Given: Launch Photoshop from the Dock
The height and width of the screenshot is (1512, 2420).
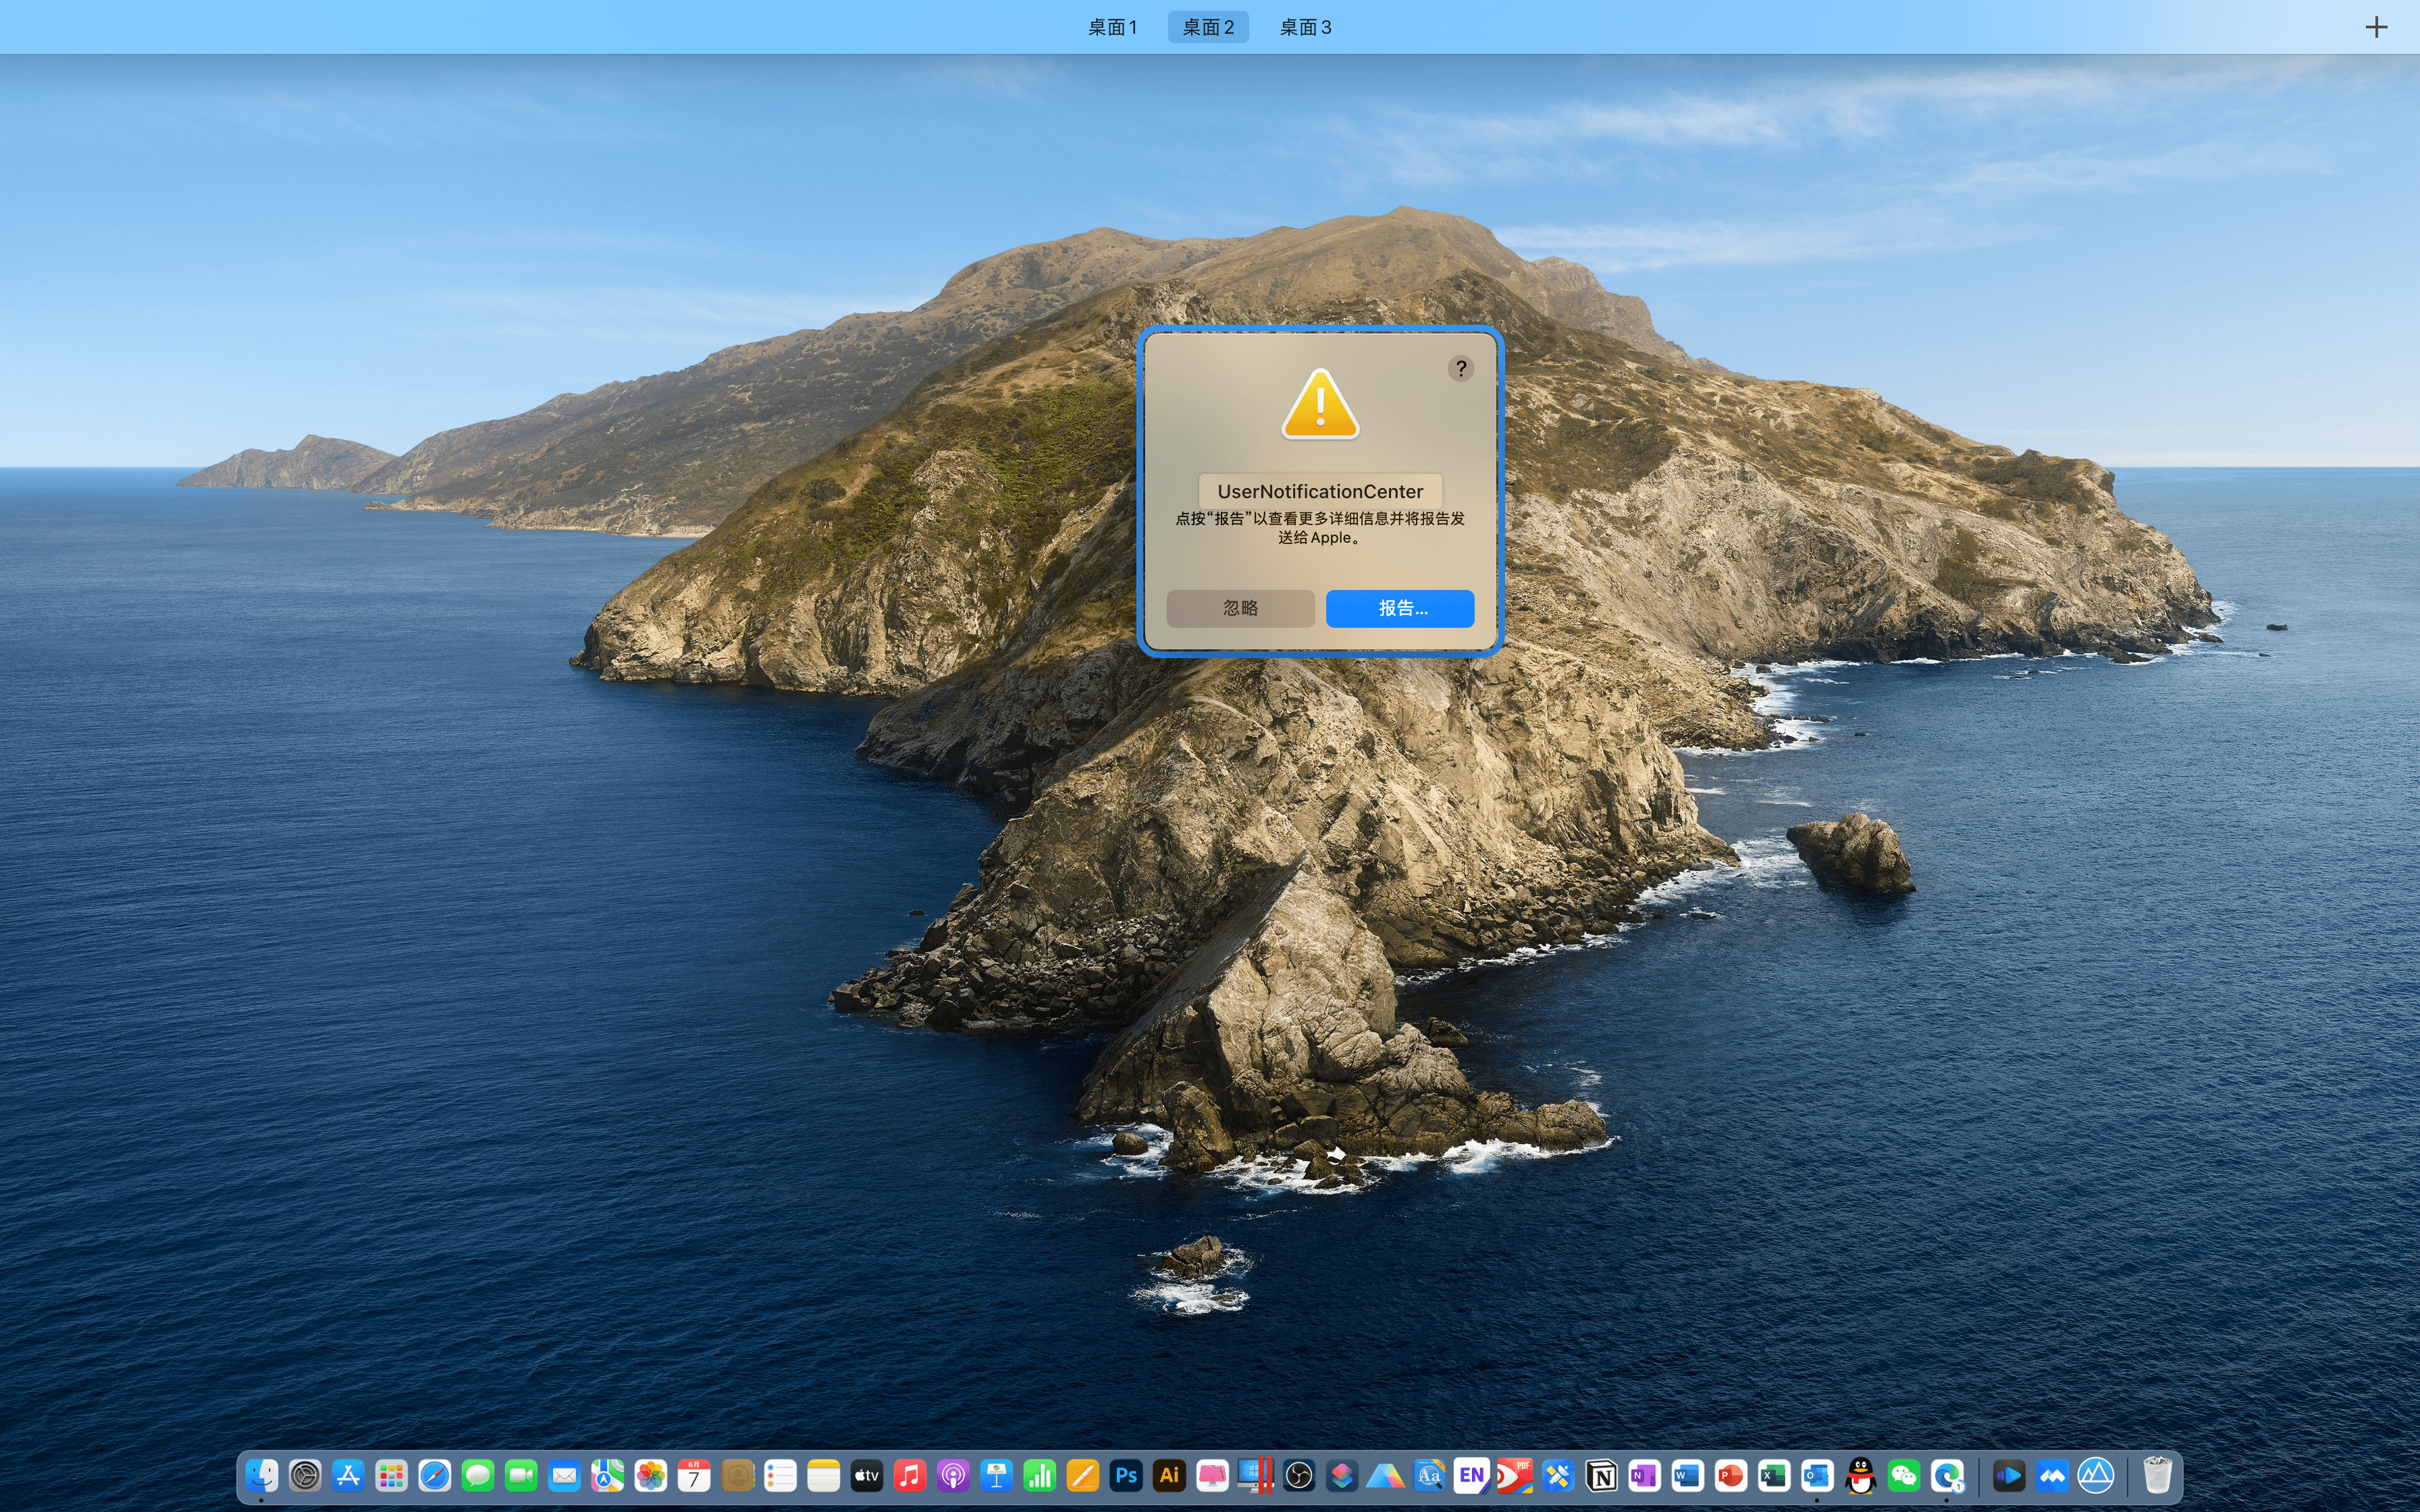Looking at the screenshot, I should click(x=1126, y=1475).
